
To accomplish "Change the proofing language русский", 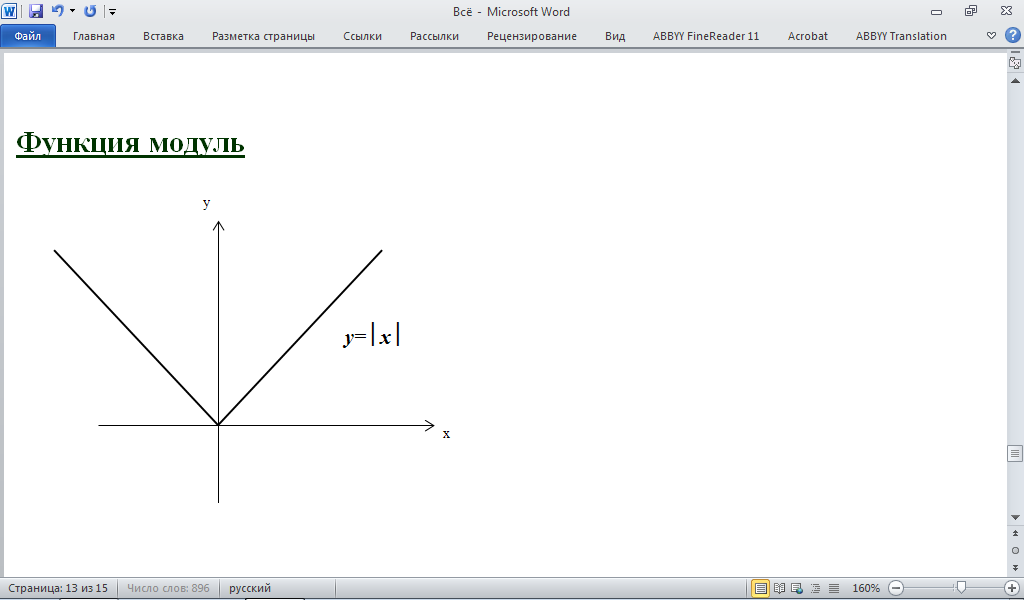I will point(249,588).
